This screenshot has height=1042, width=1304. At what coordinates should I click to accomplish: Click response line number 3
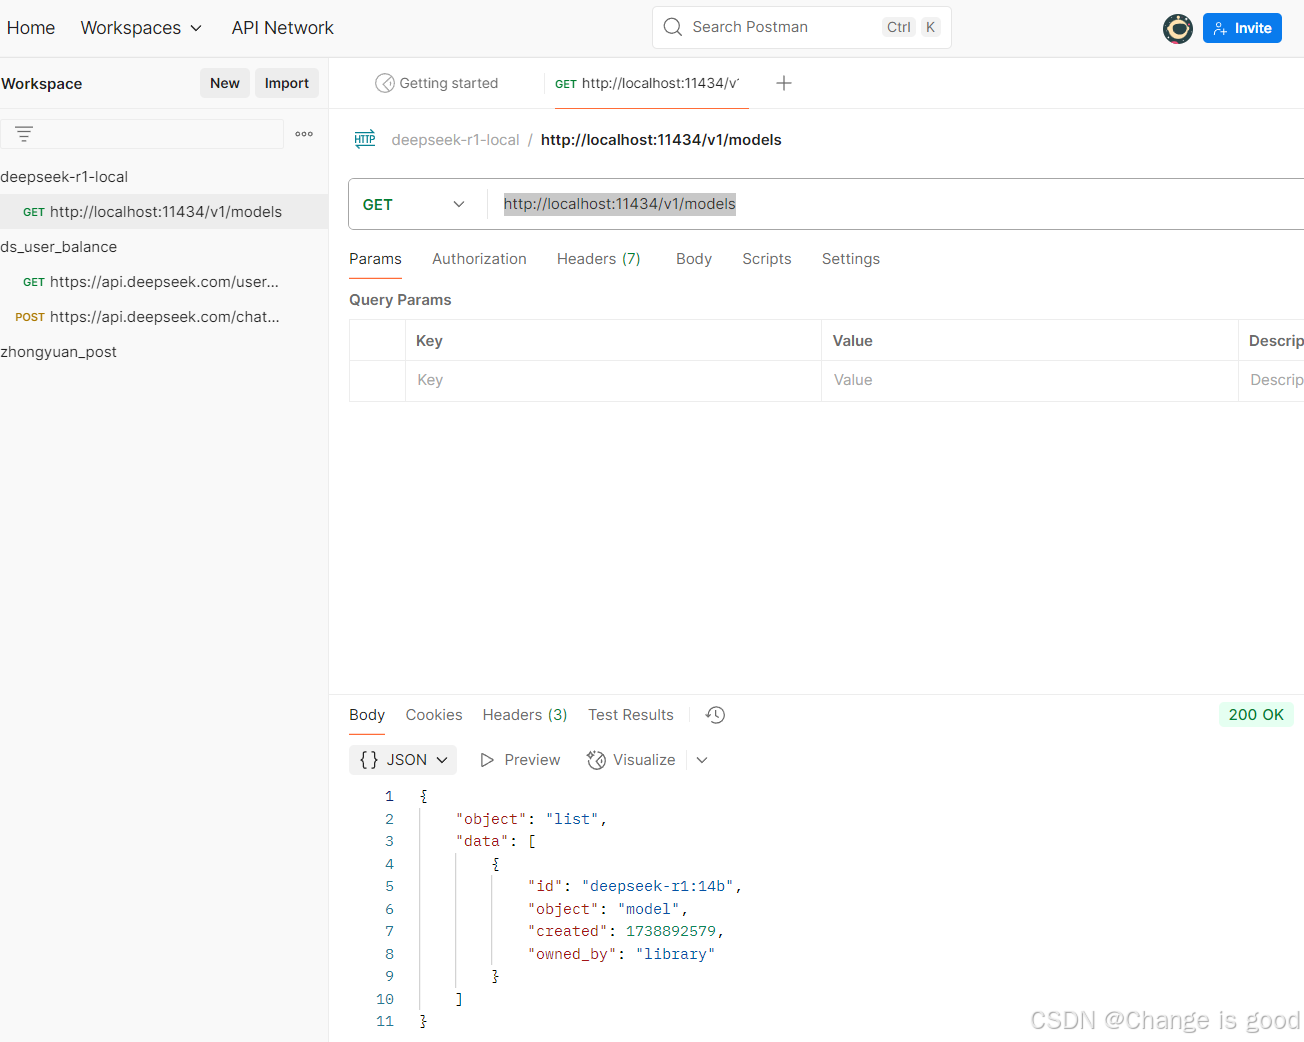389,841
